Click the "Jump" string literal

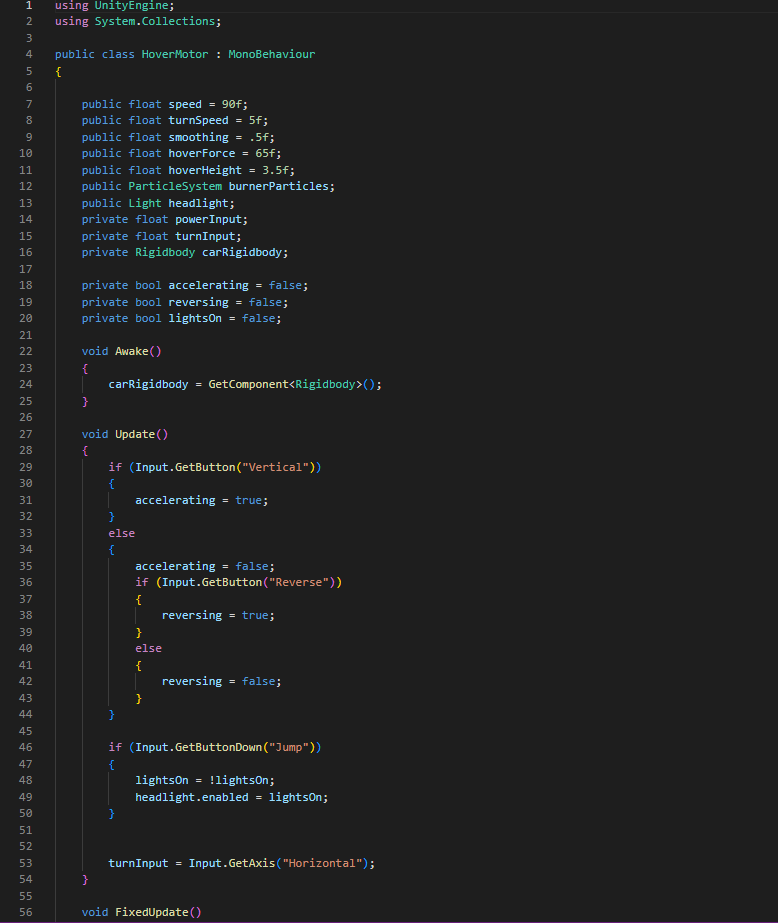pyautogui.click(x=291, y=747)
